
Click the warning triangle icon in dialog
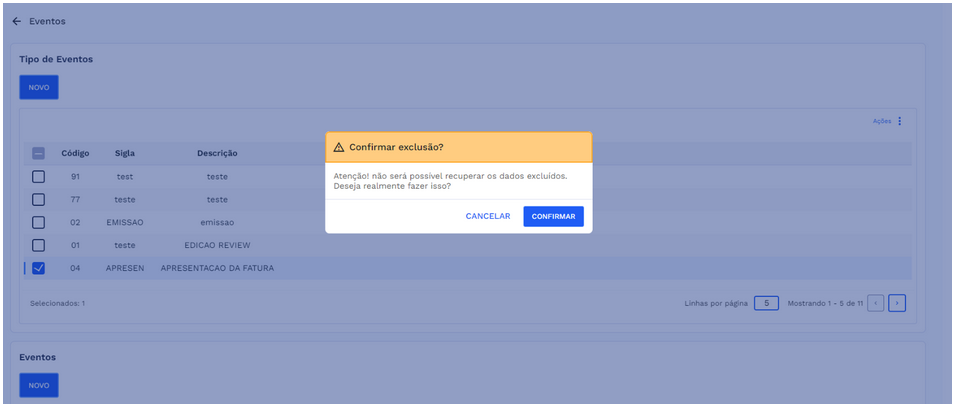click(x=339, y=147)
